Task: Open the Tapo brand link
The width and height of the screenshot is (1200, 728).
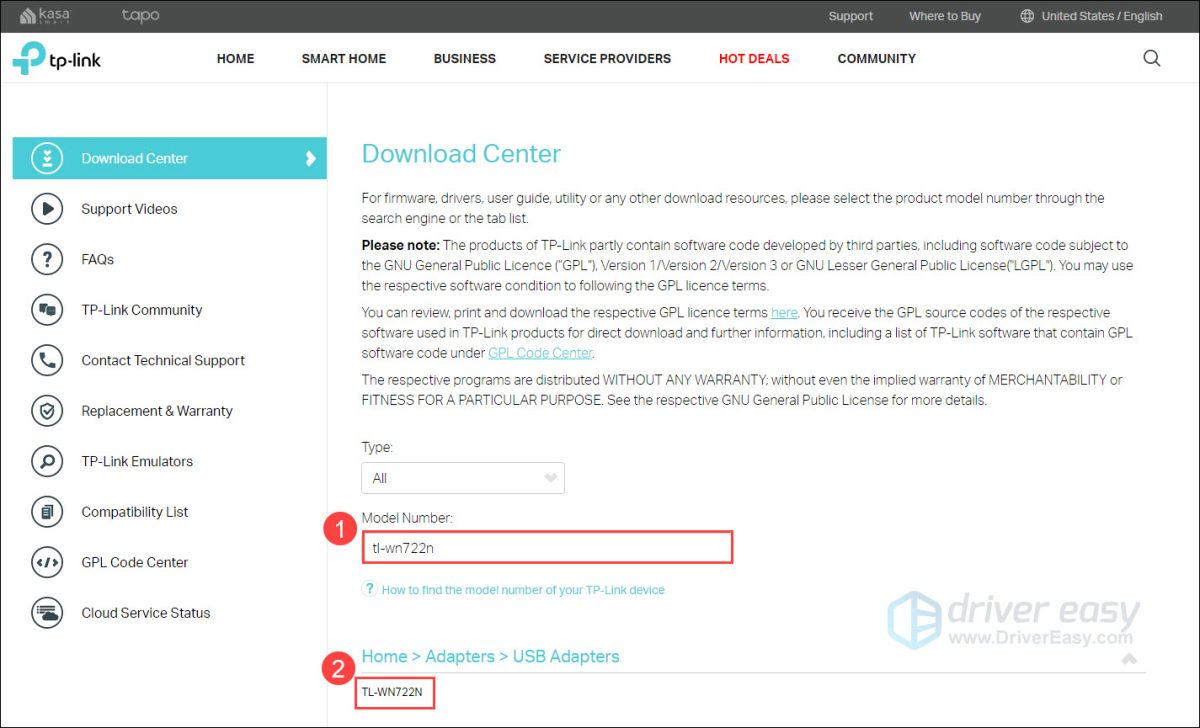Action: click(140, 16)
